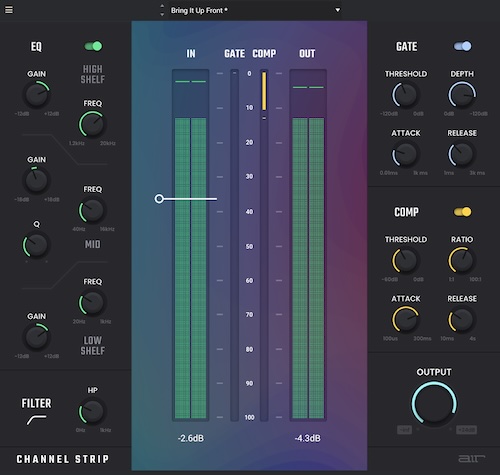The height and width of the screenshot is (475, 500).
Task: Click the Mid FREQ knob
Action: coord(92,210)
